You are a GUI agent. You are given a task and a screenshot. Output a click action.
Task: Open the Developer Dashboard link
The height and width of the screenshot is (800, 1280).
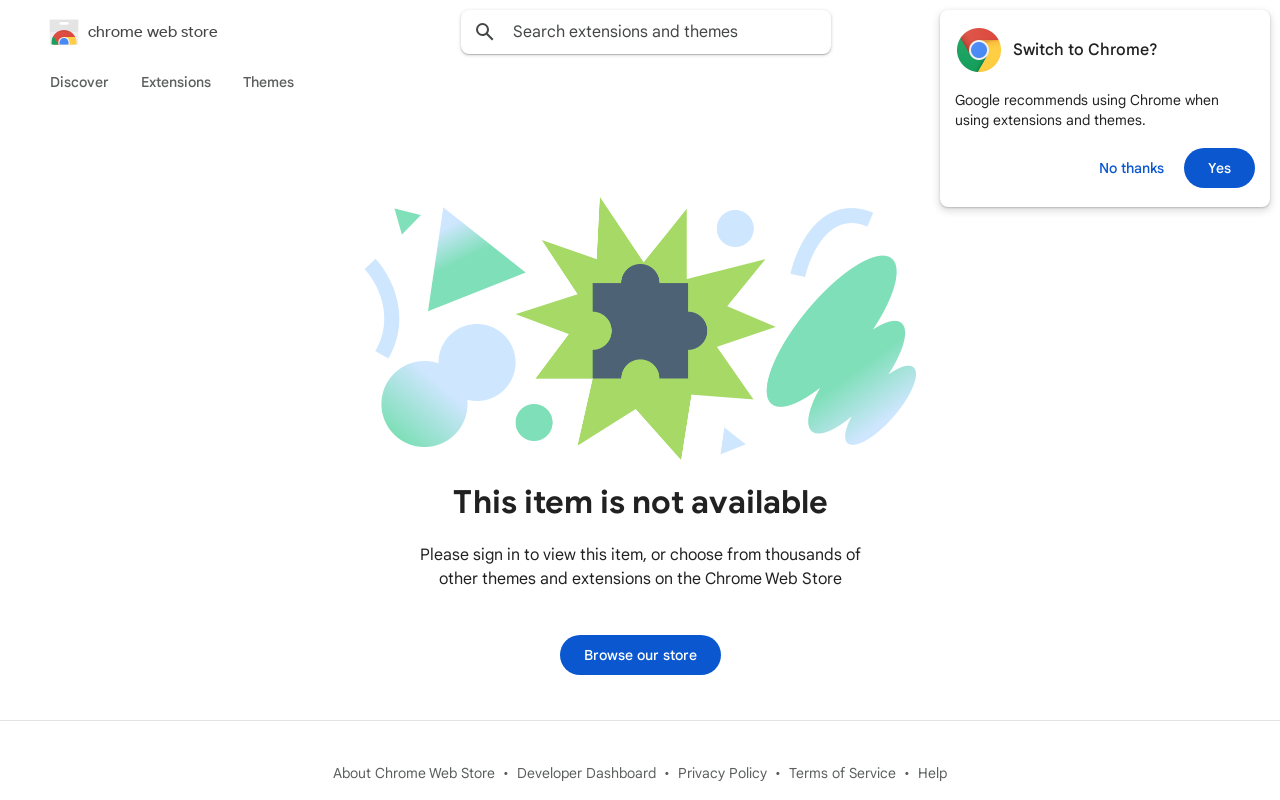pos(586,773)
